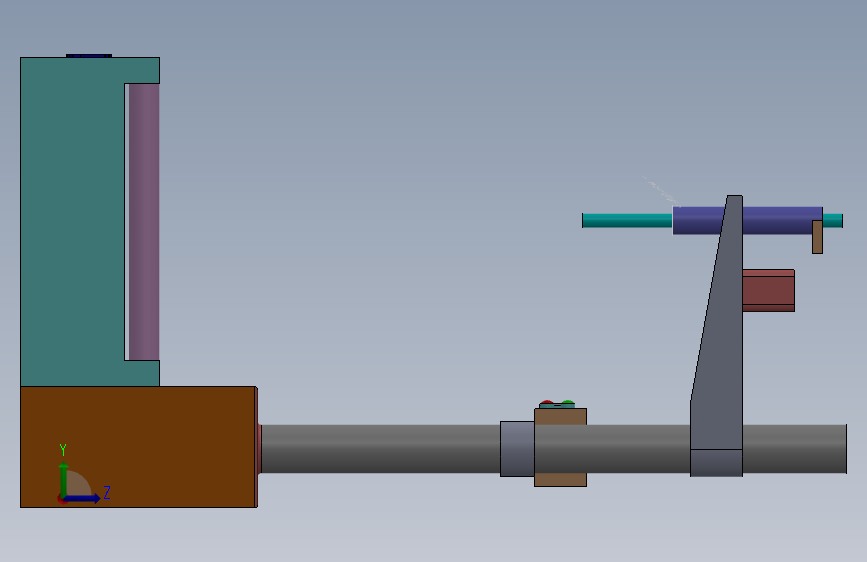Pick the small brown tab on the blue sleeve
The height and width of the screenshot is (562, 867).
817,237
